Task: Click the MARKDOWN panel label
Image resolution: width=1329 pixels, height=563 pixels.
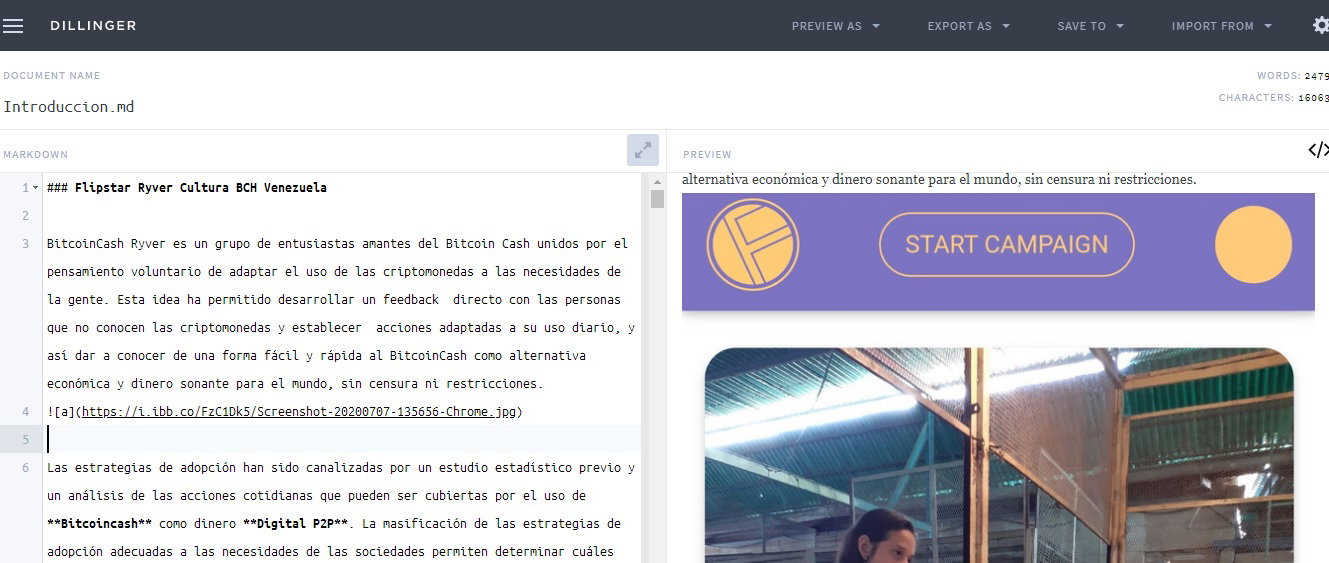Action: (x=36, y=155)
